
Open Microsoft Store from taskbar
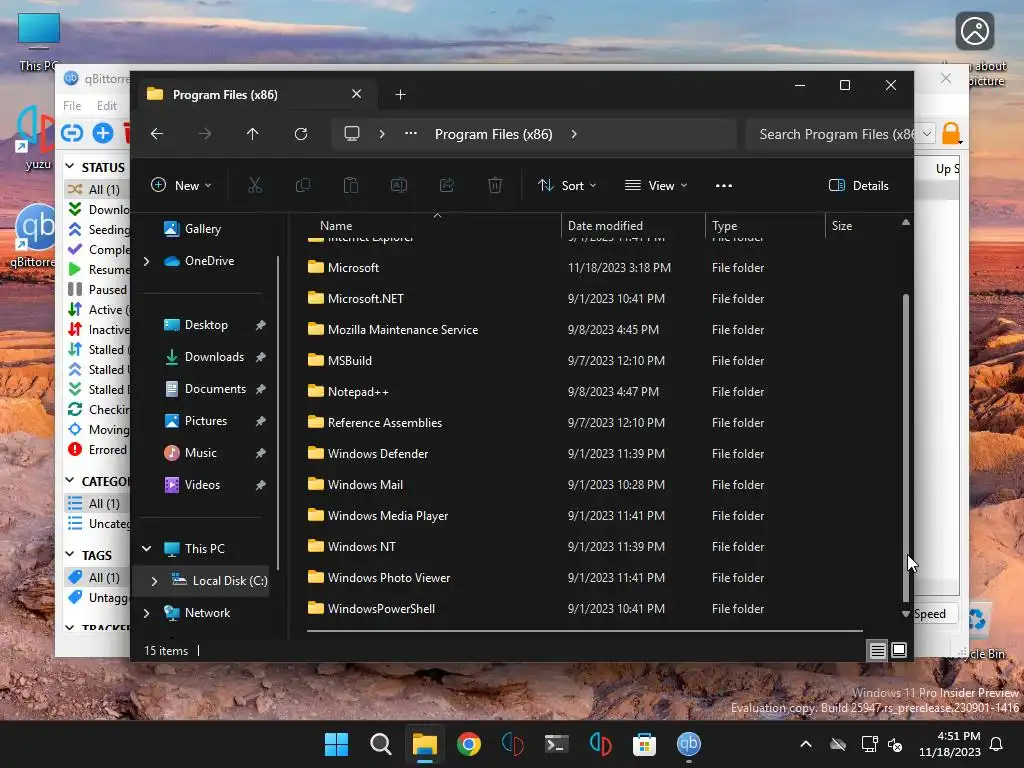tap(644, 744)
